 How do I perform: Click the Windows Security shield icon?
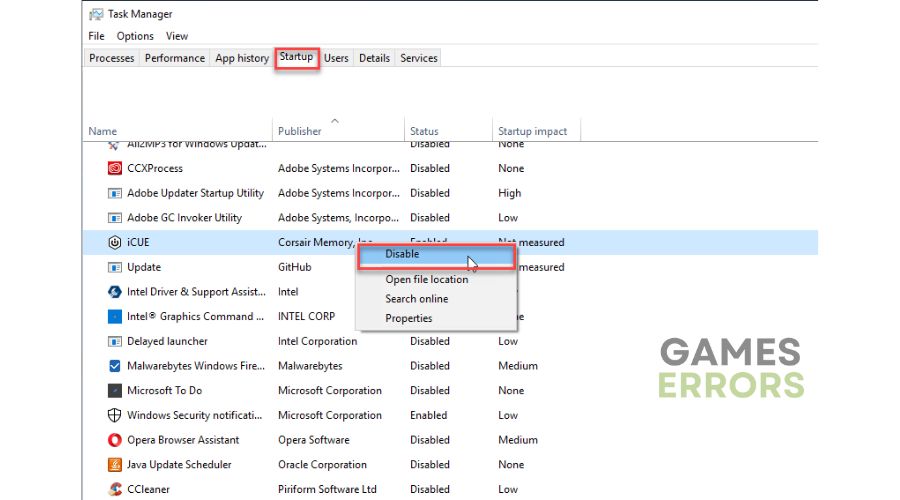click(115, 415)
